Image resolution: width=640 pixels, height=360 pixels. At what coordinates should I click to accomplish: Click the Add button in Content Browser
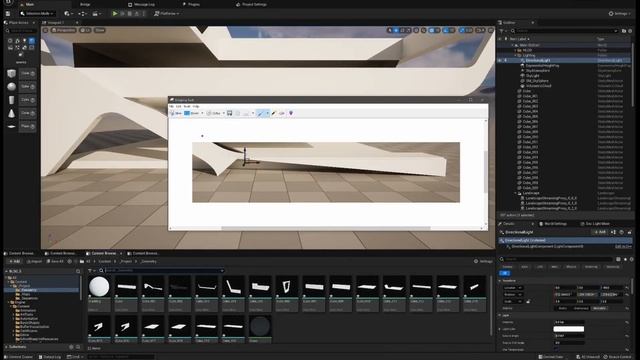click(x=14, y=261)
